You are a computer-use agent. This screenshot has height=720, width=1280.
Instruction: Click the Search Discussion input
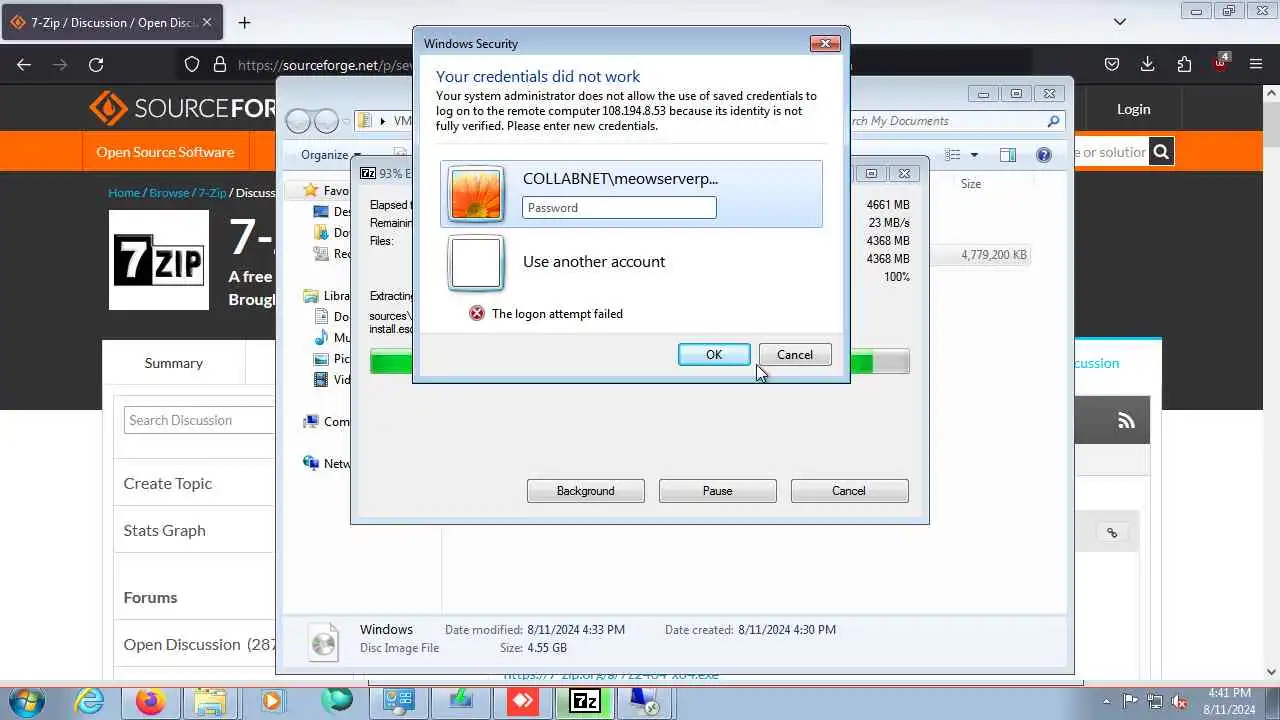[199, 420]
